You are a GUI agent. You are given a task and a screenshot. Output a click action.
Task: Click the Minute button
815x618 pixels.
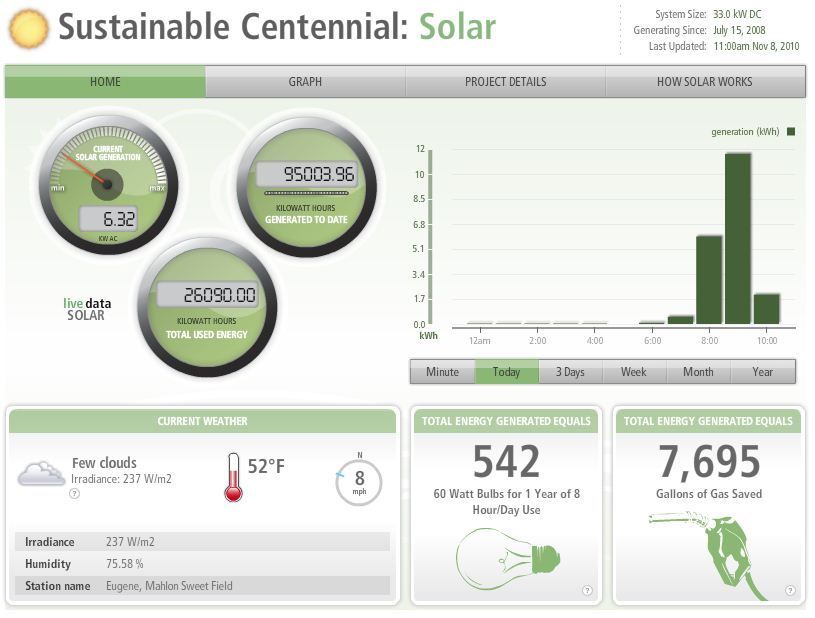pos(442,371)
